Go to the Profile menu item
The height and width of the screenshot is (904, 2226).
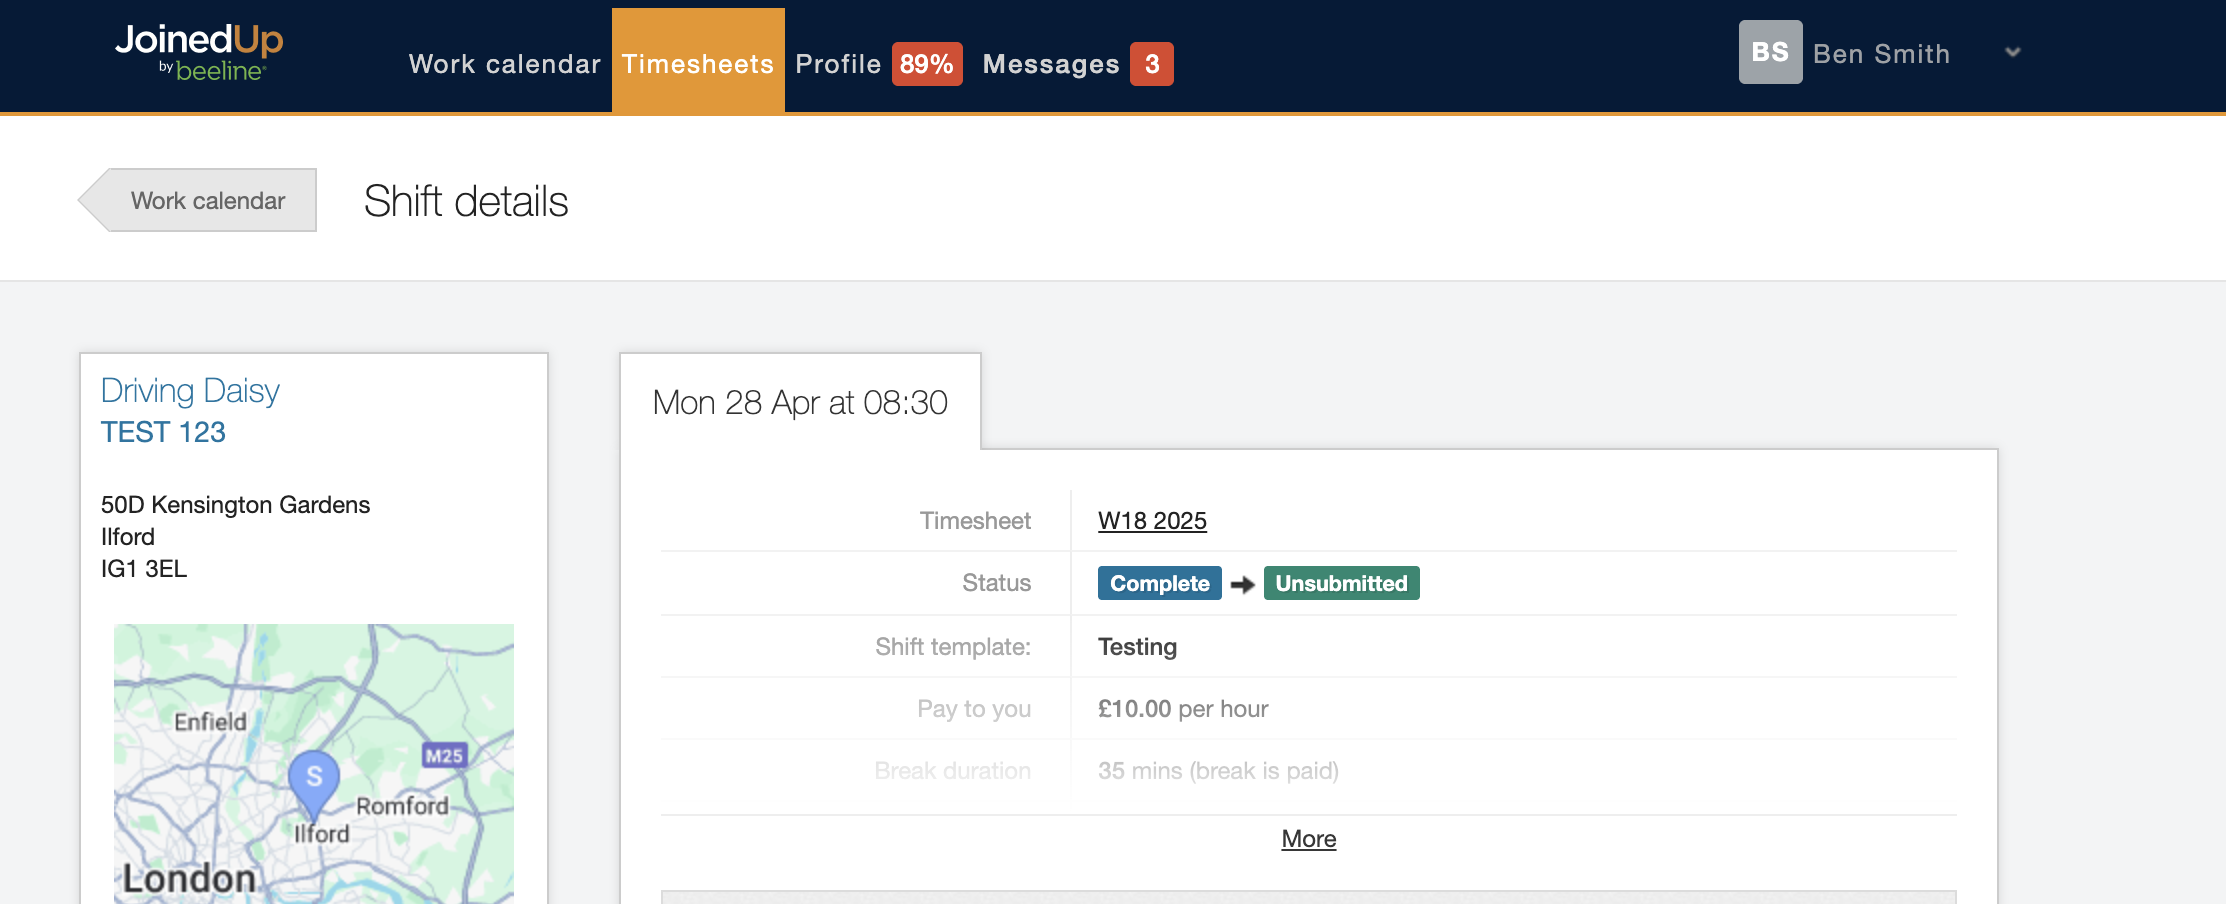point(838,64)
